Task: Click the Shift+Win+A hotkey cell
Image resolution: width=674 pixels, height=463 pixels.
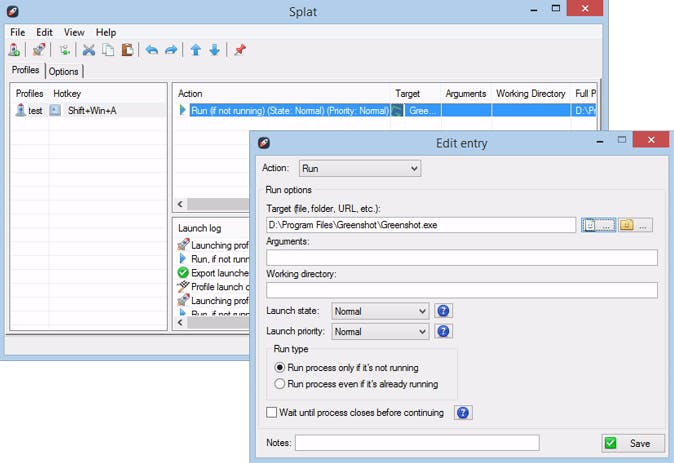Action: [92, 110]
